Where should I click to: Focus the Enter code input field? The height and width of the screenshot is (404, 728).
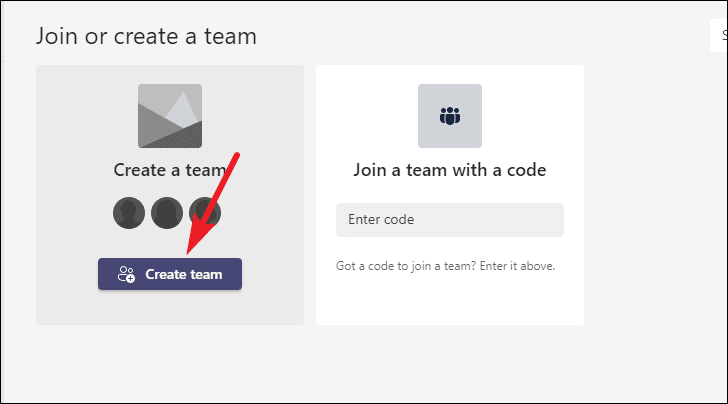tap(450, 220)
